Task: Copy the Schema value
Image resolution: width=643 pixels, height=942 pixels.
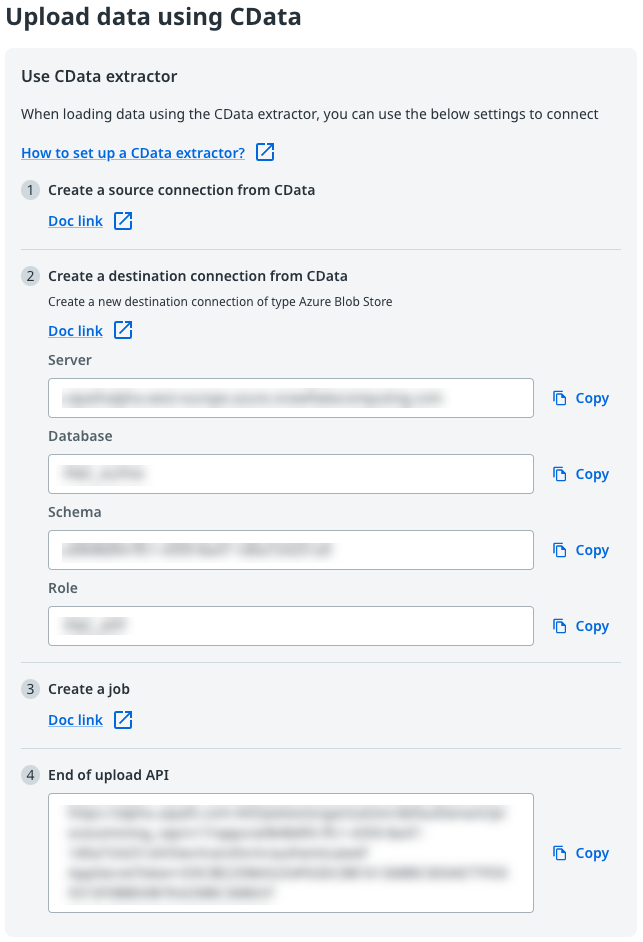Action: pyautogui.click(x=580, y=550)
